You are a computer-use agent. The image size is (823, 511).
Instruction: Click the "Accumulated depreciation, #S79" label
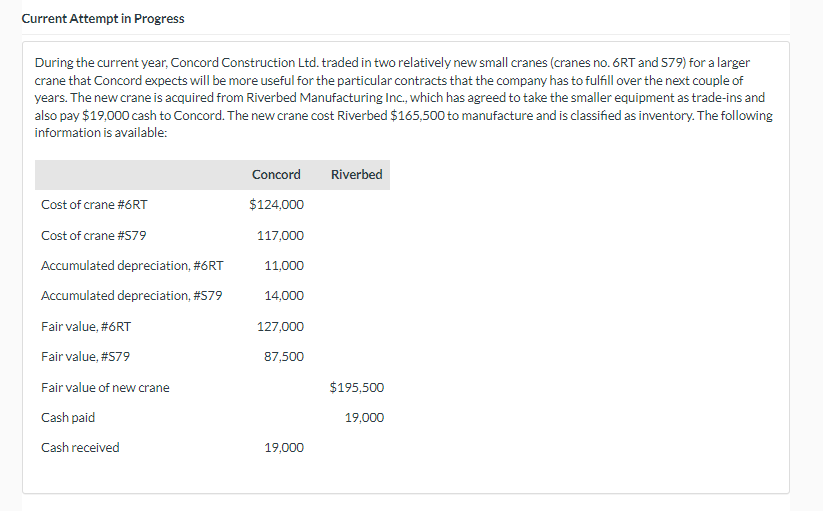pos(131,296)
